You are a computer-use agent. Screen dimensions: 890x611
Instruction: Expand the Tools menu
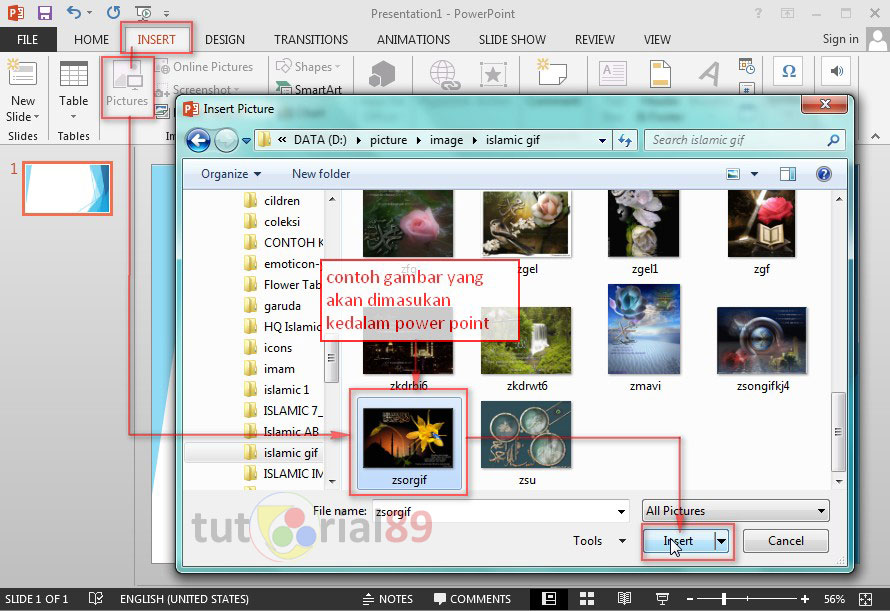tap(599, 541)
